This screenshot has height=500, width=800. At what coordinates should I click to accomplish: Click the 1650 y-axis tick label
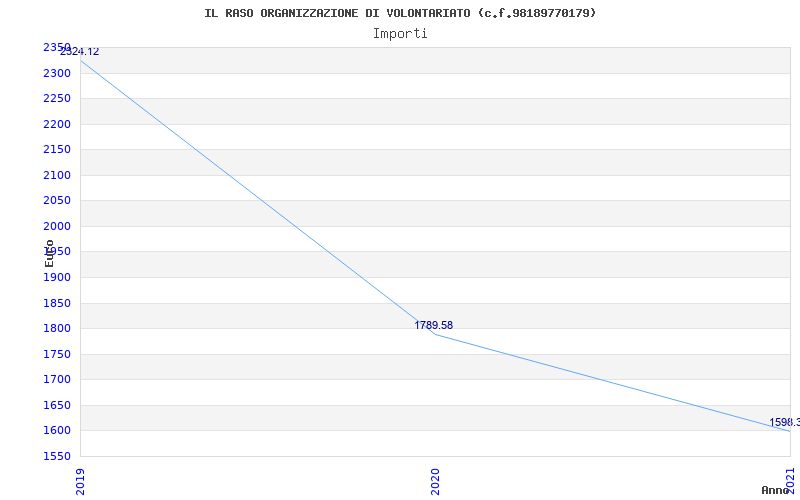point(57,406)
